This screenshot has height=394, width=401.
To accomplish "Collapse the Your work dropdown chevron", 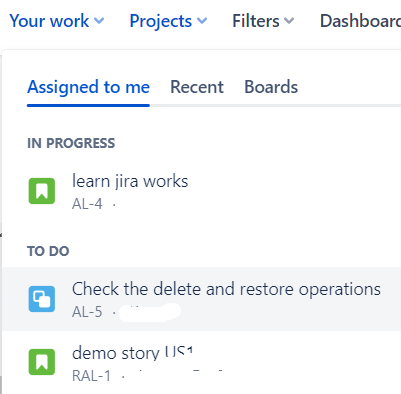I will pos(99,21).
